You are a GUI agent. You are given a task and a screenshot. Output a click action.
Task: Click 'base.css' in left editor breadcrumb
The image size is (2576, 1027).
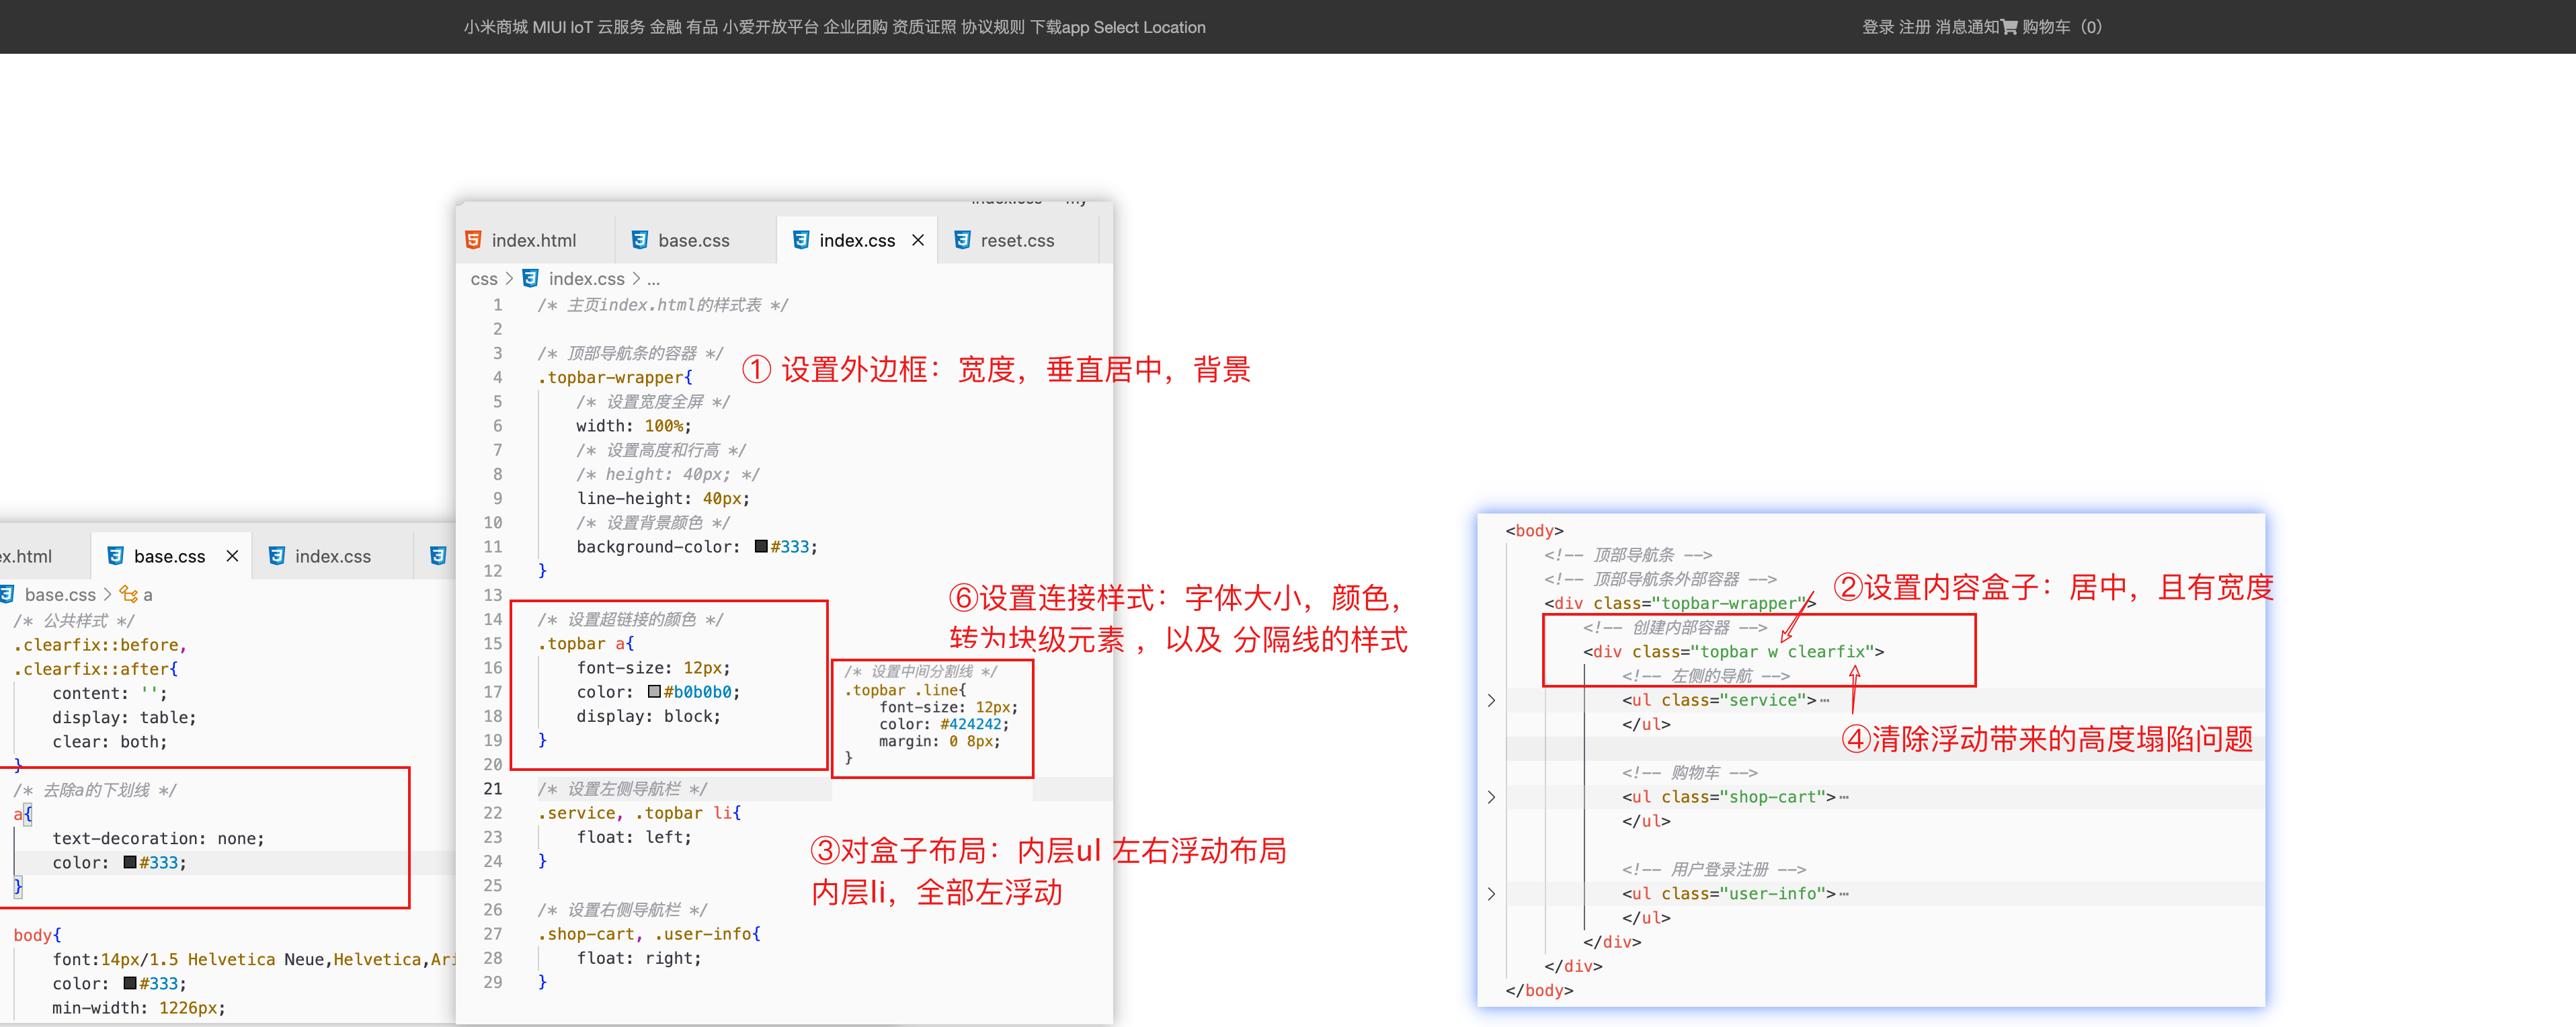[x=60, y=595]
